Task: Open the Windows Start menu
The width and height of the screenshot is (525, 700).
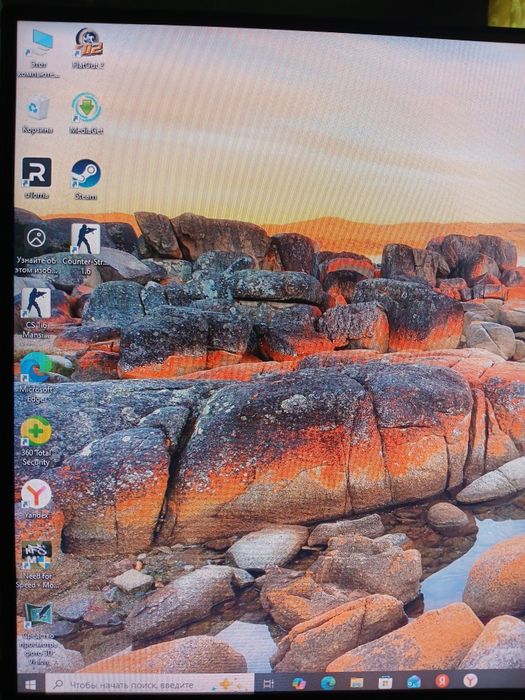Action: click(x=30, y=685)
